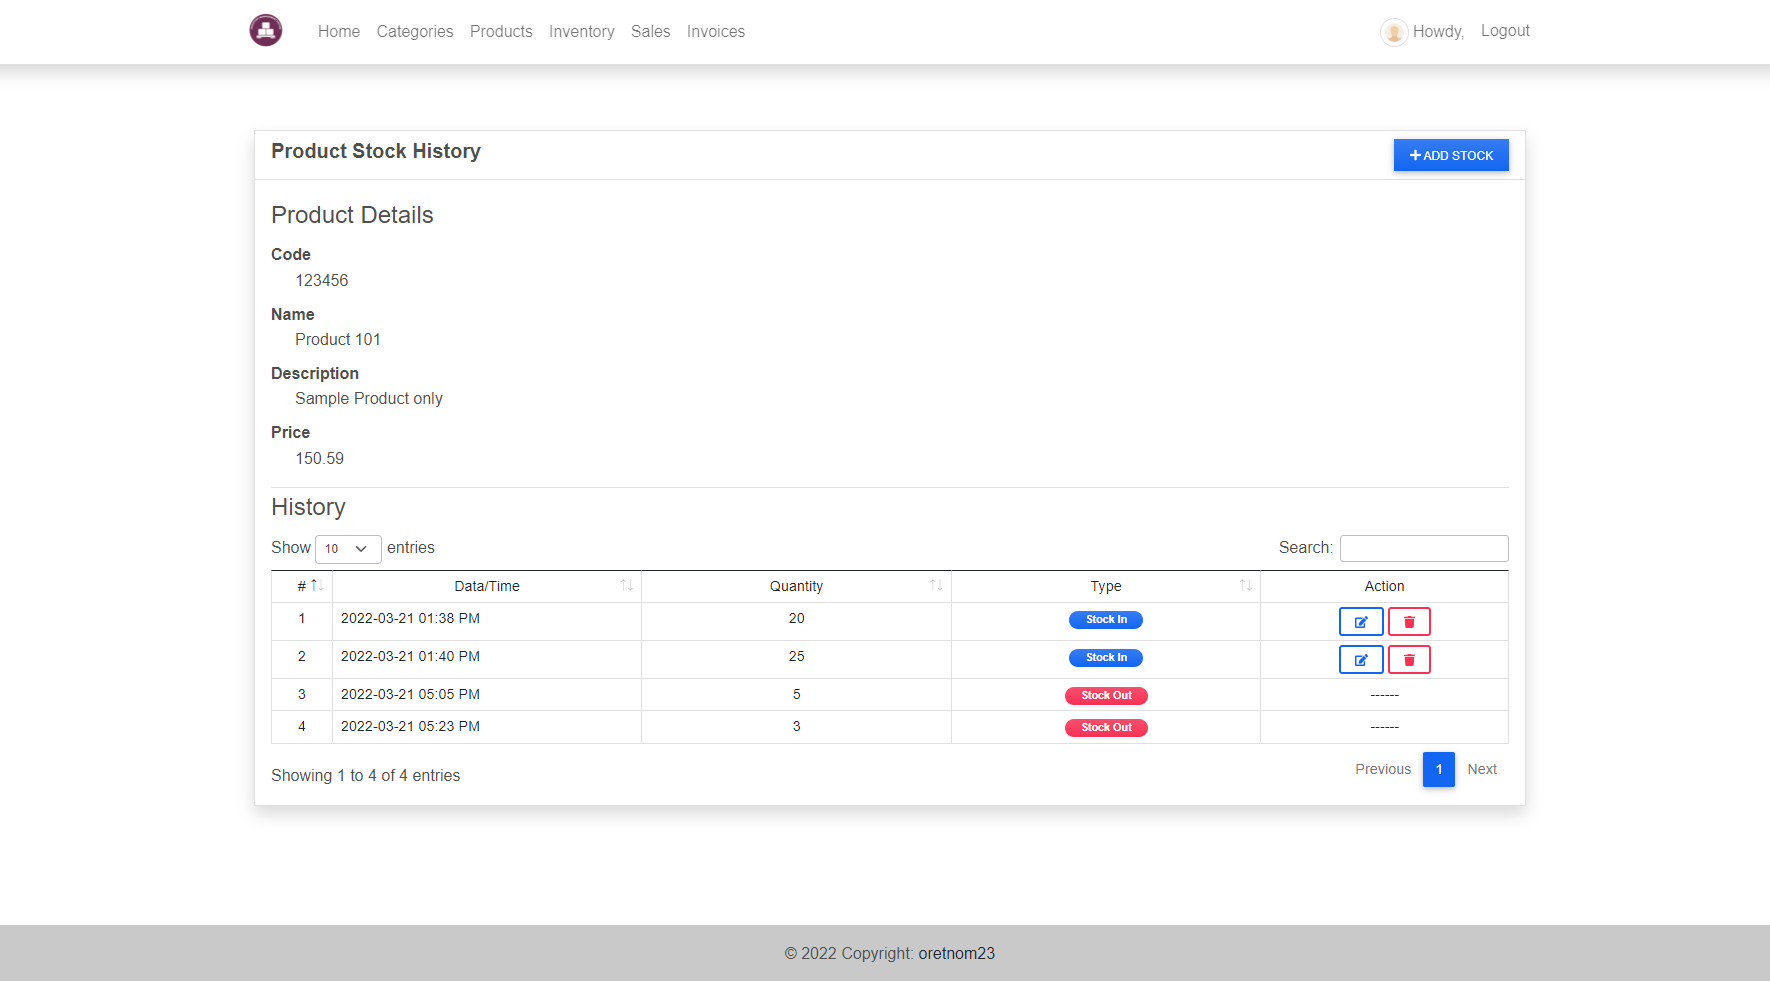
Task: Click the user avatar beside Howdy
Action: [x=1394, y=32]
